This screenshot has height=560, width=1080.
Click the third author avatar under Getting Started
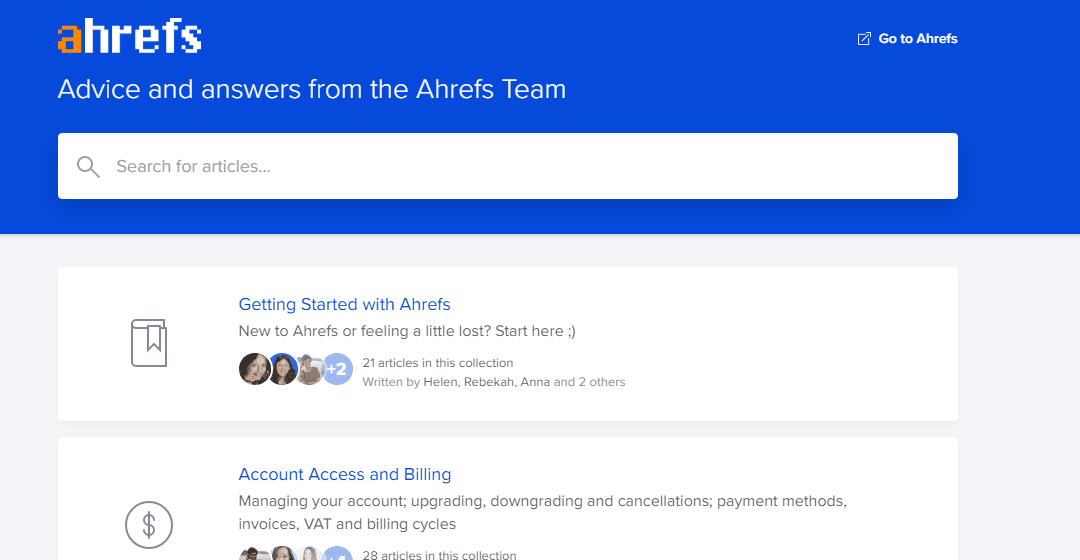pos(310,369)
